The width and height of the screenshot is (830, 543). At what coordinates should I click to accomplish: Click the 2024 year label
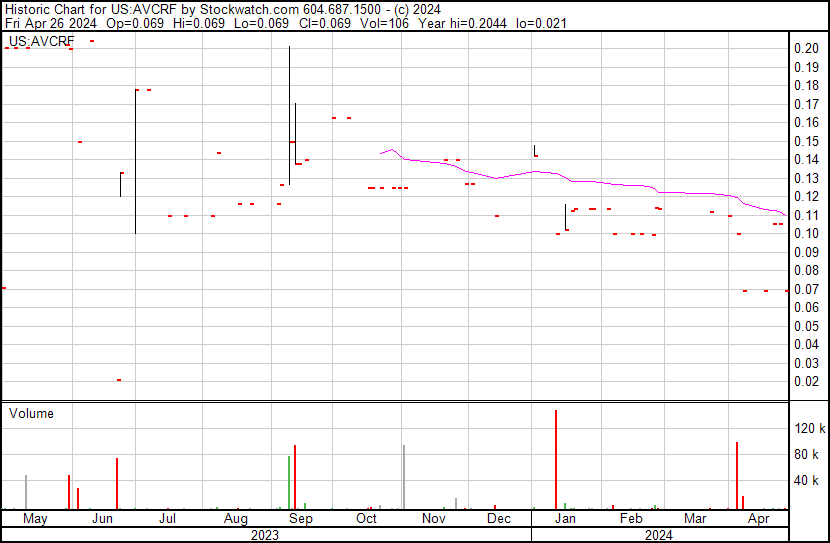click(658, 535)
